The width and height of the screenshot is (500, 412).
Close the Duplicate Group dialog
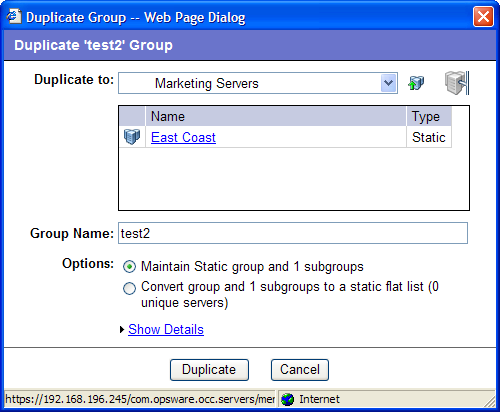point(483,17)
